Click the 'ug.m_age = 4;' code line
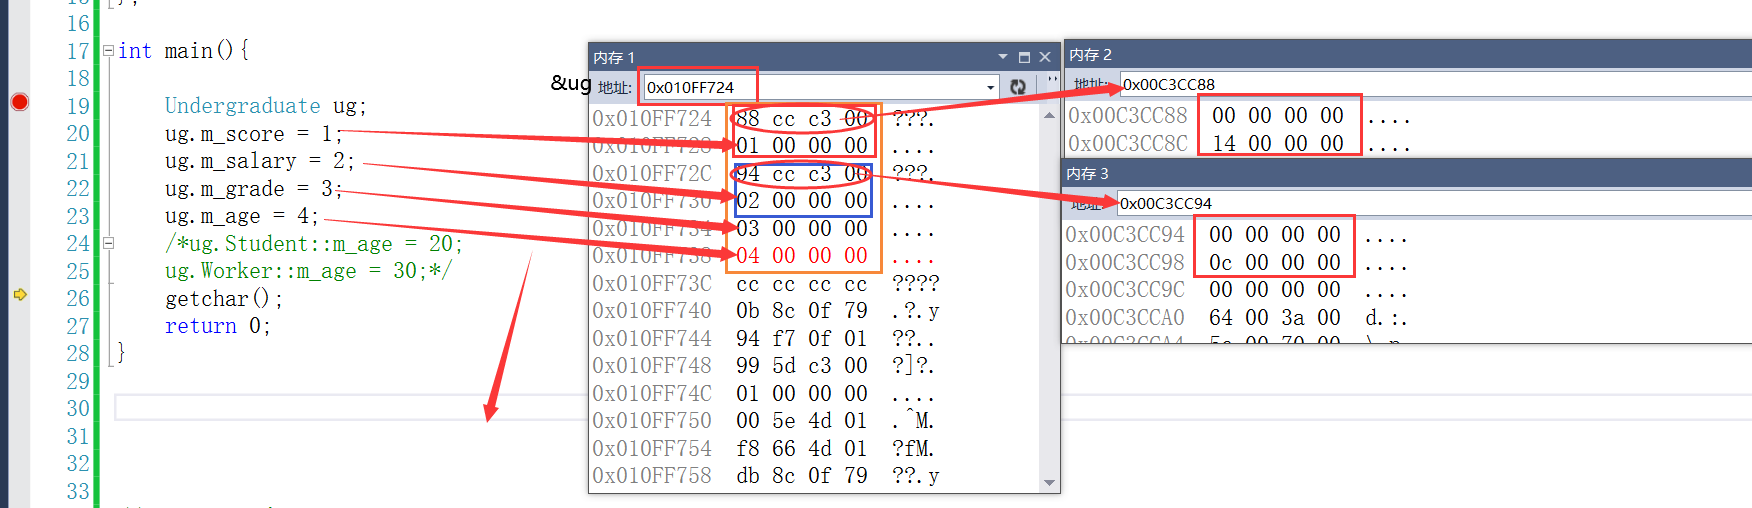The height and width of the screenshot is (508, 1752). (242, 216)
